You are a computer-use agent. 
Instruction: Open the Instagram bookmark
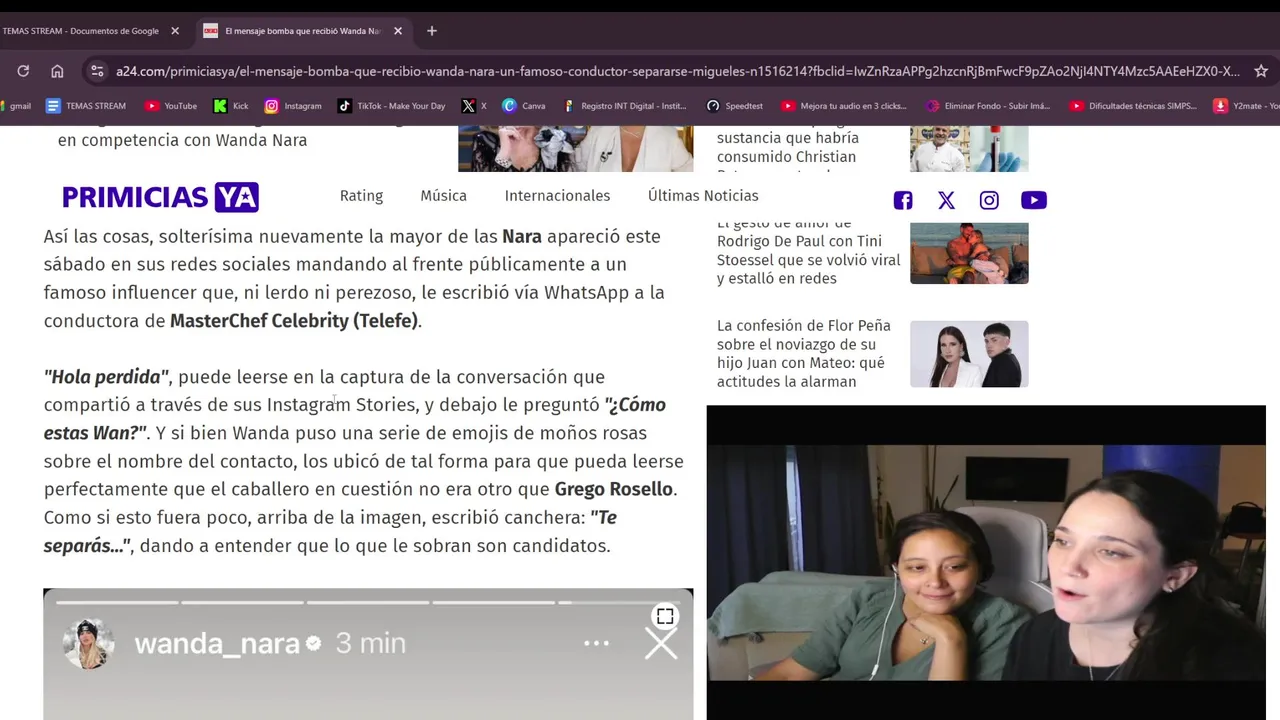point(293,106)
